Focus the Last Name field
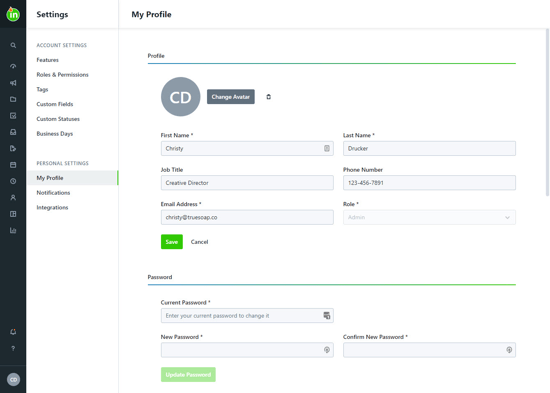550x393 pixels. (x=429, y=148)
